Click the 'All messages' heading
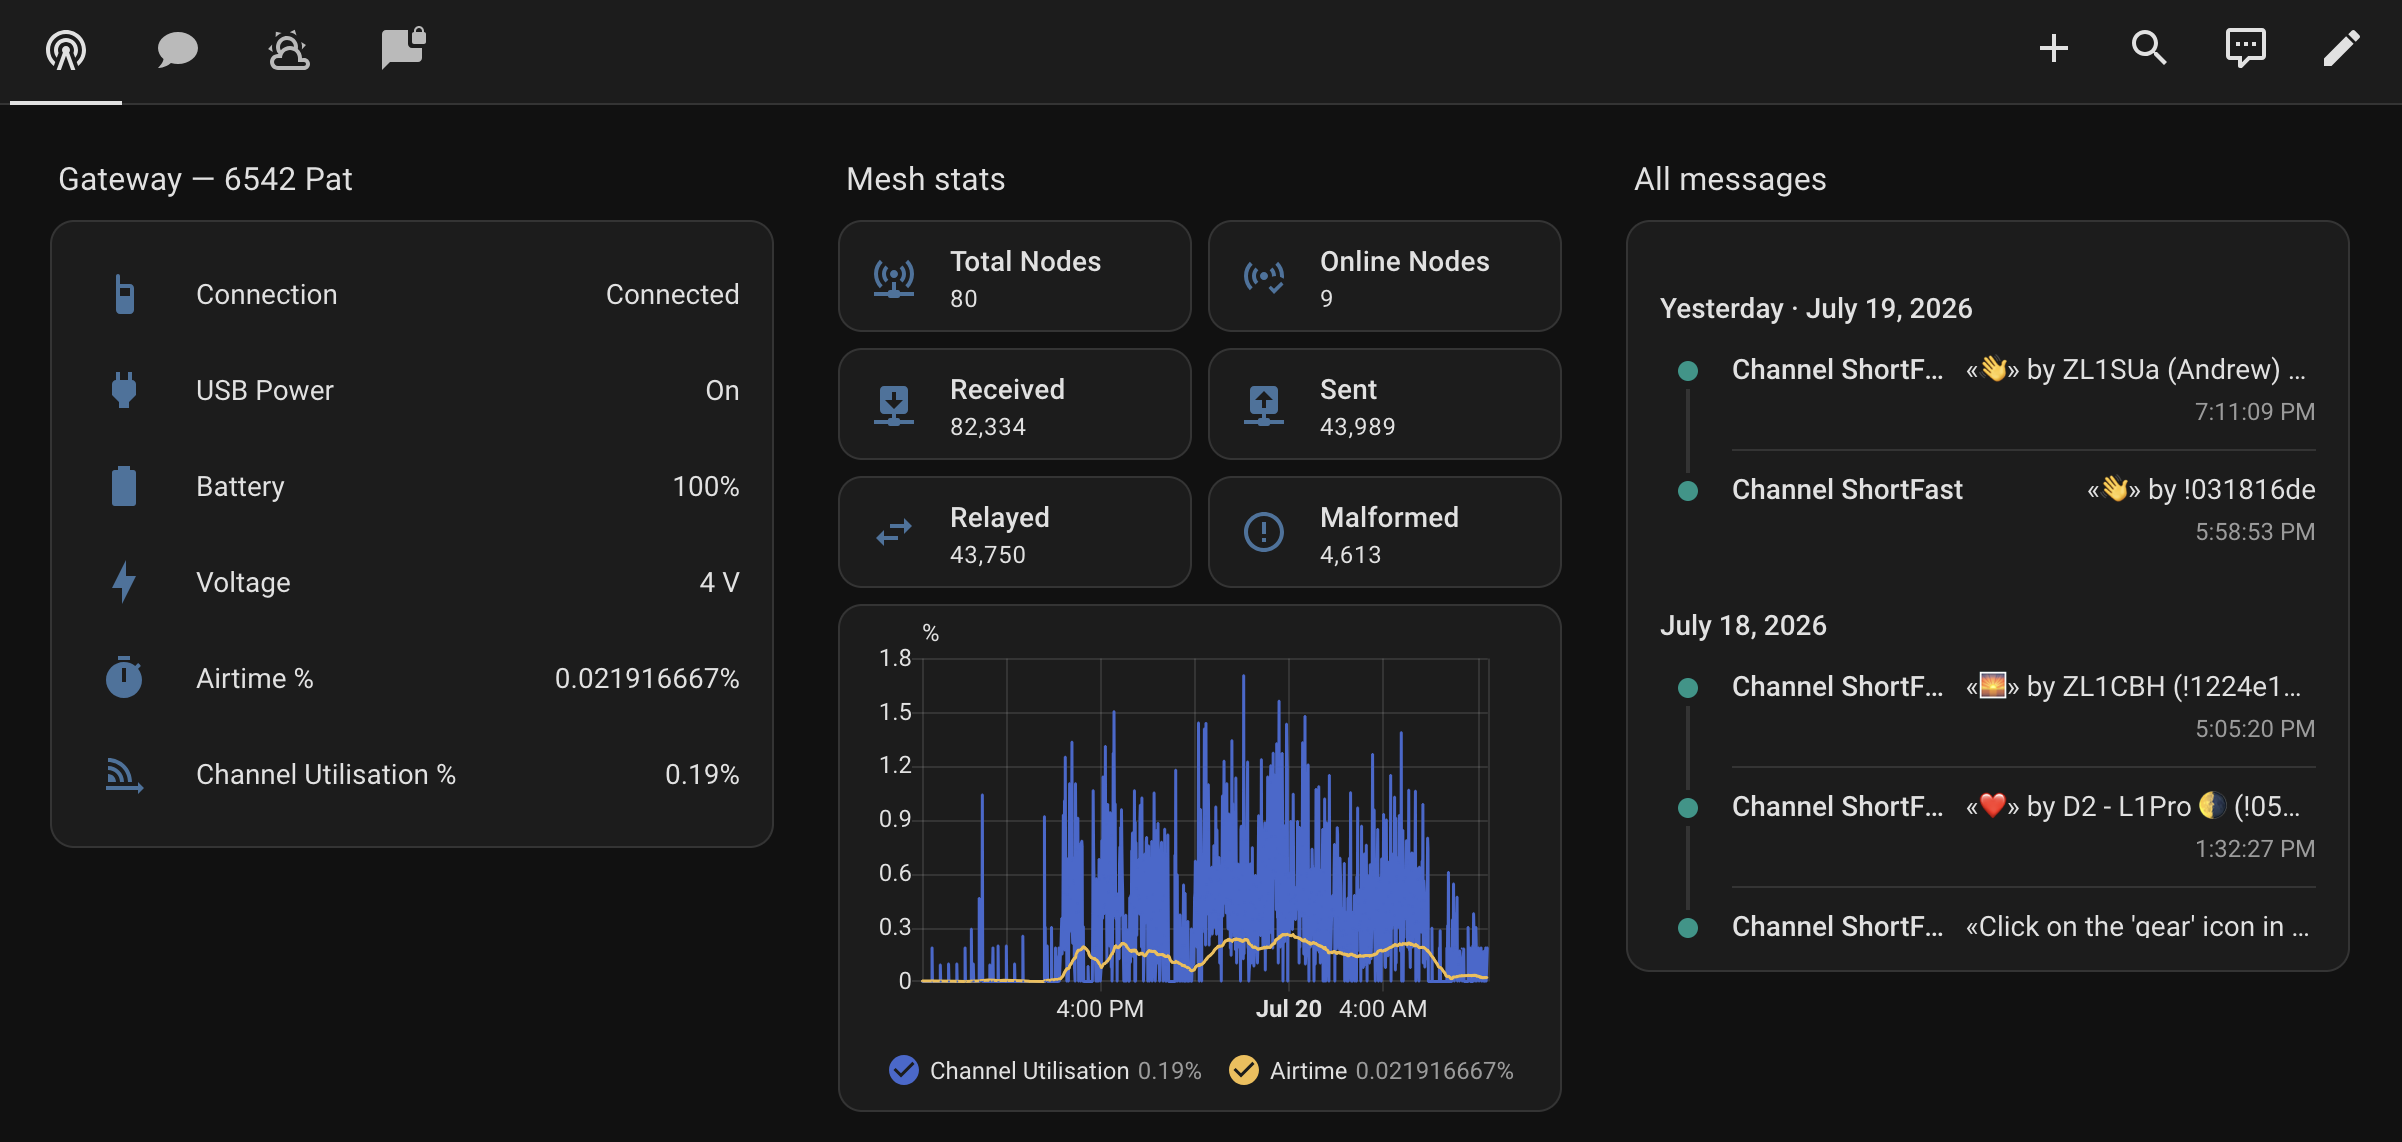The width and height of the screenshot is (2402, 1142). (x=1730, y=179)
